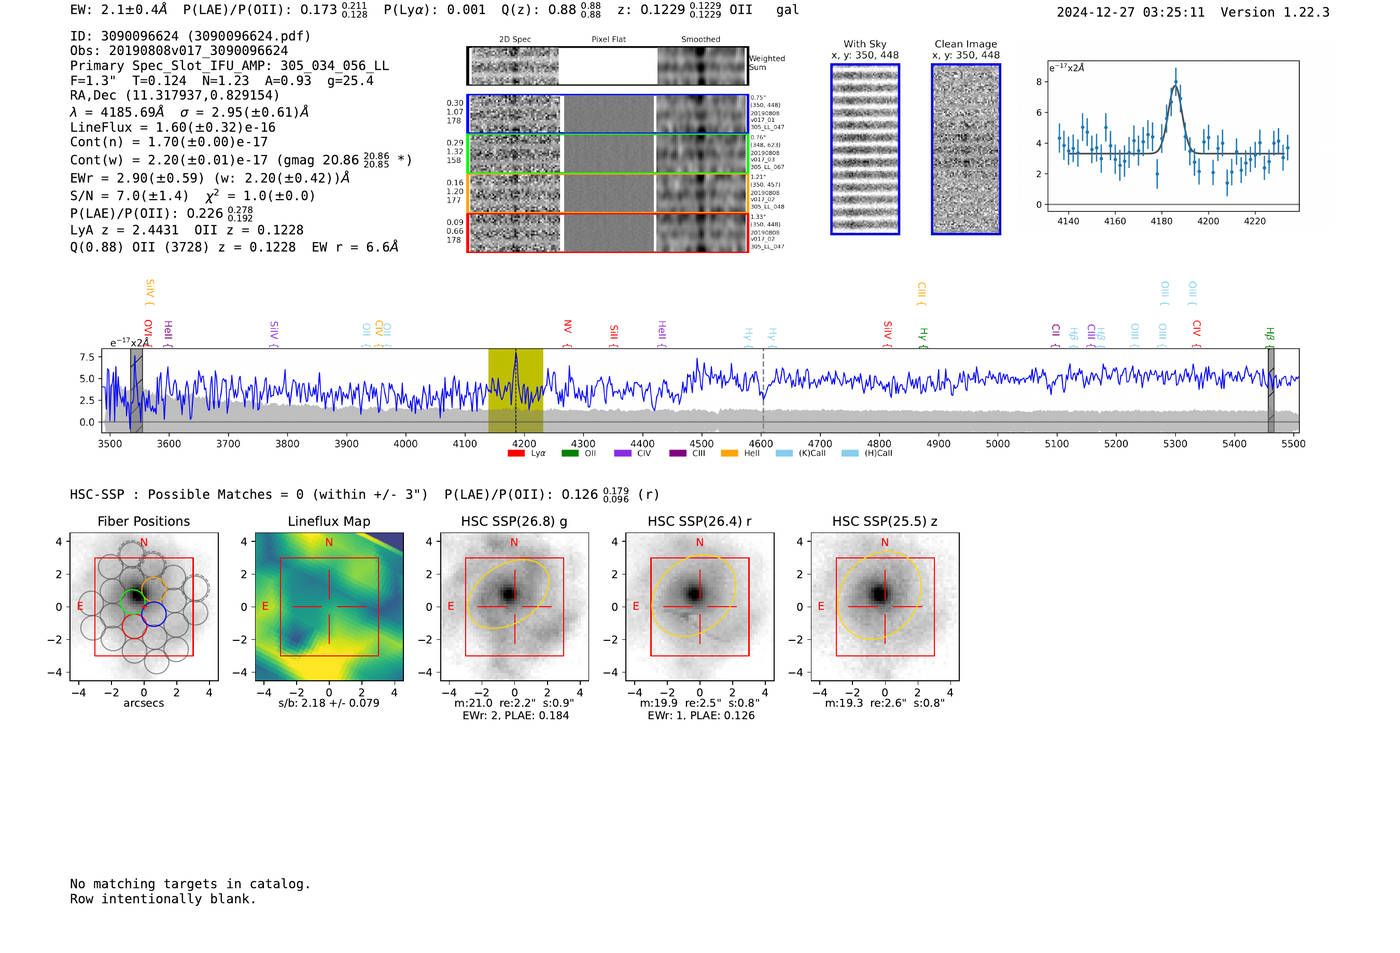Click the red fiber circle in Fiber Positions
1400x953 pixels.
click(x=134, y=627)
